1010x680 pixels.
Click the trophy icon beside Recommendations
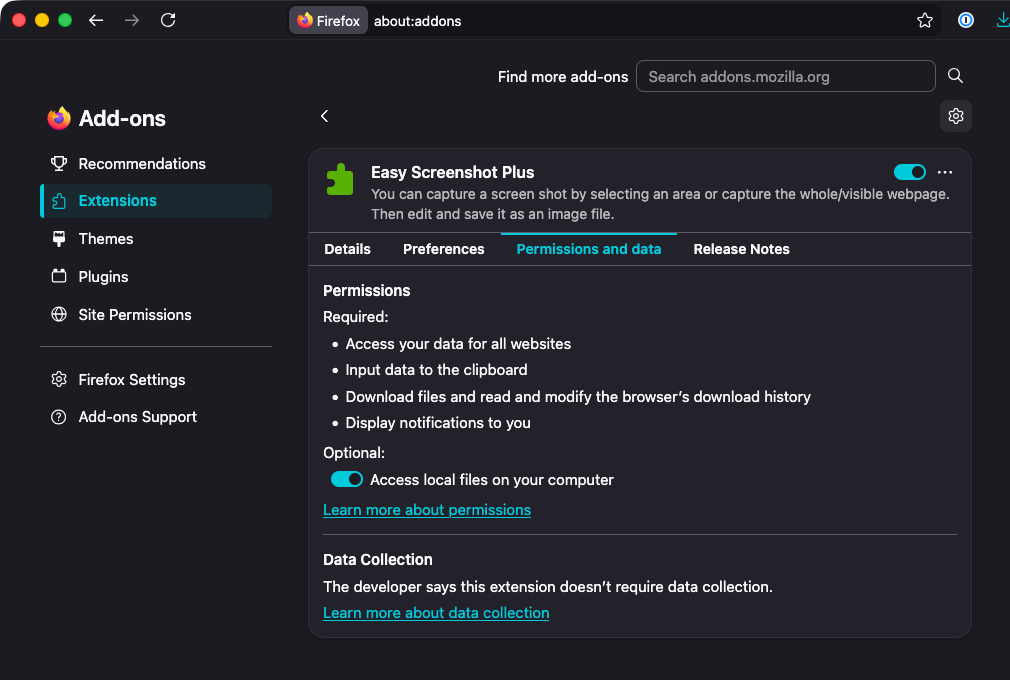[59, 164]
